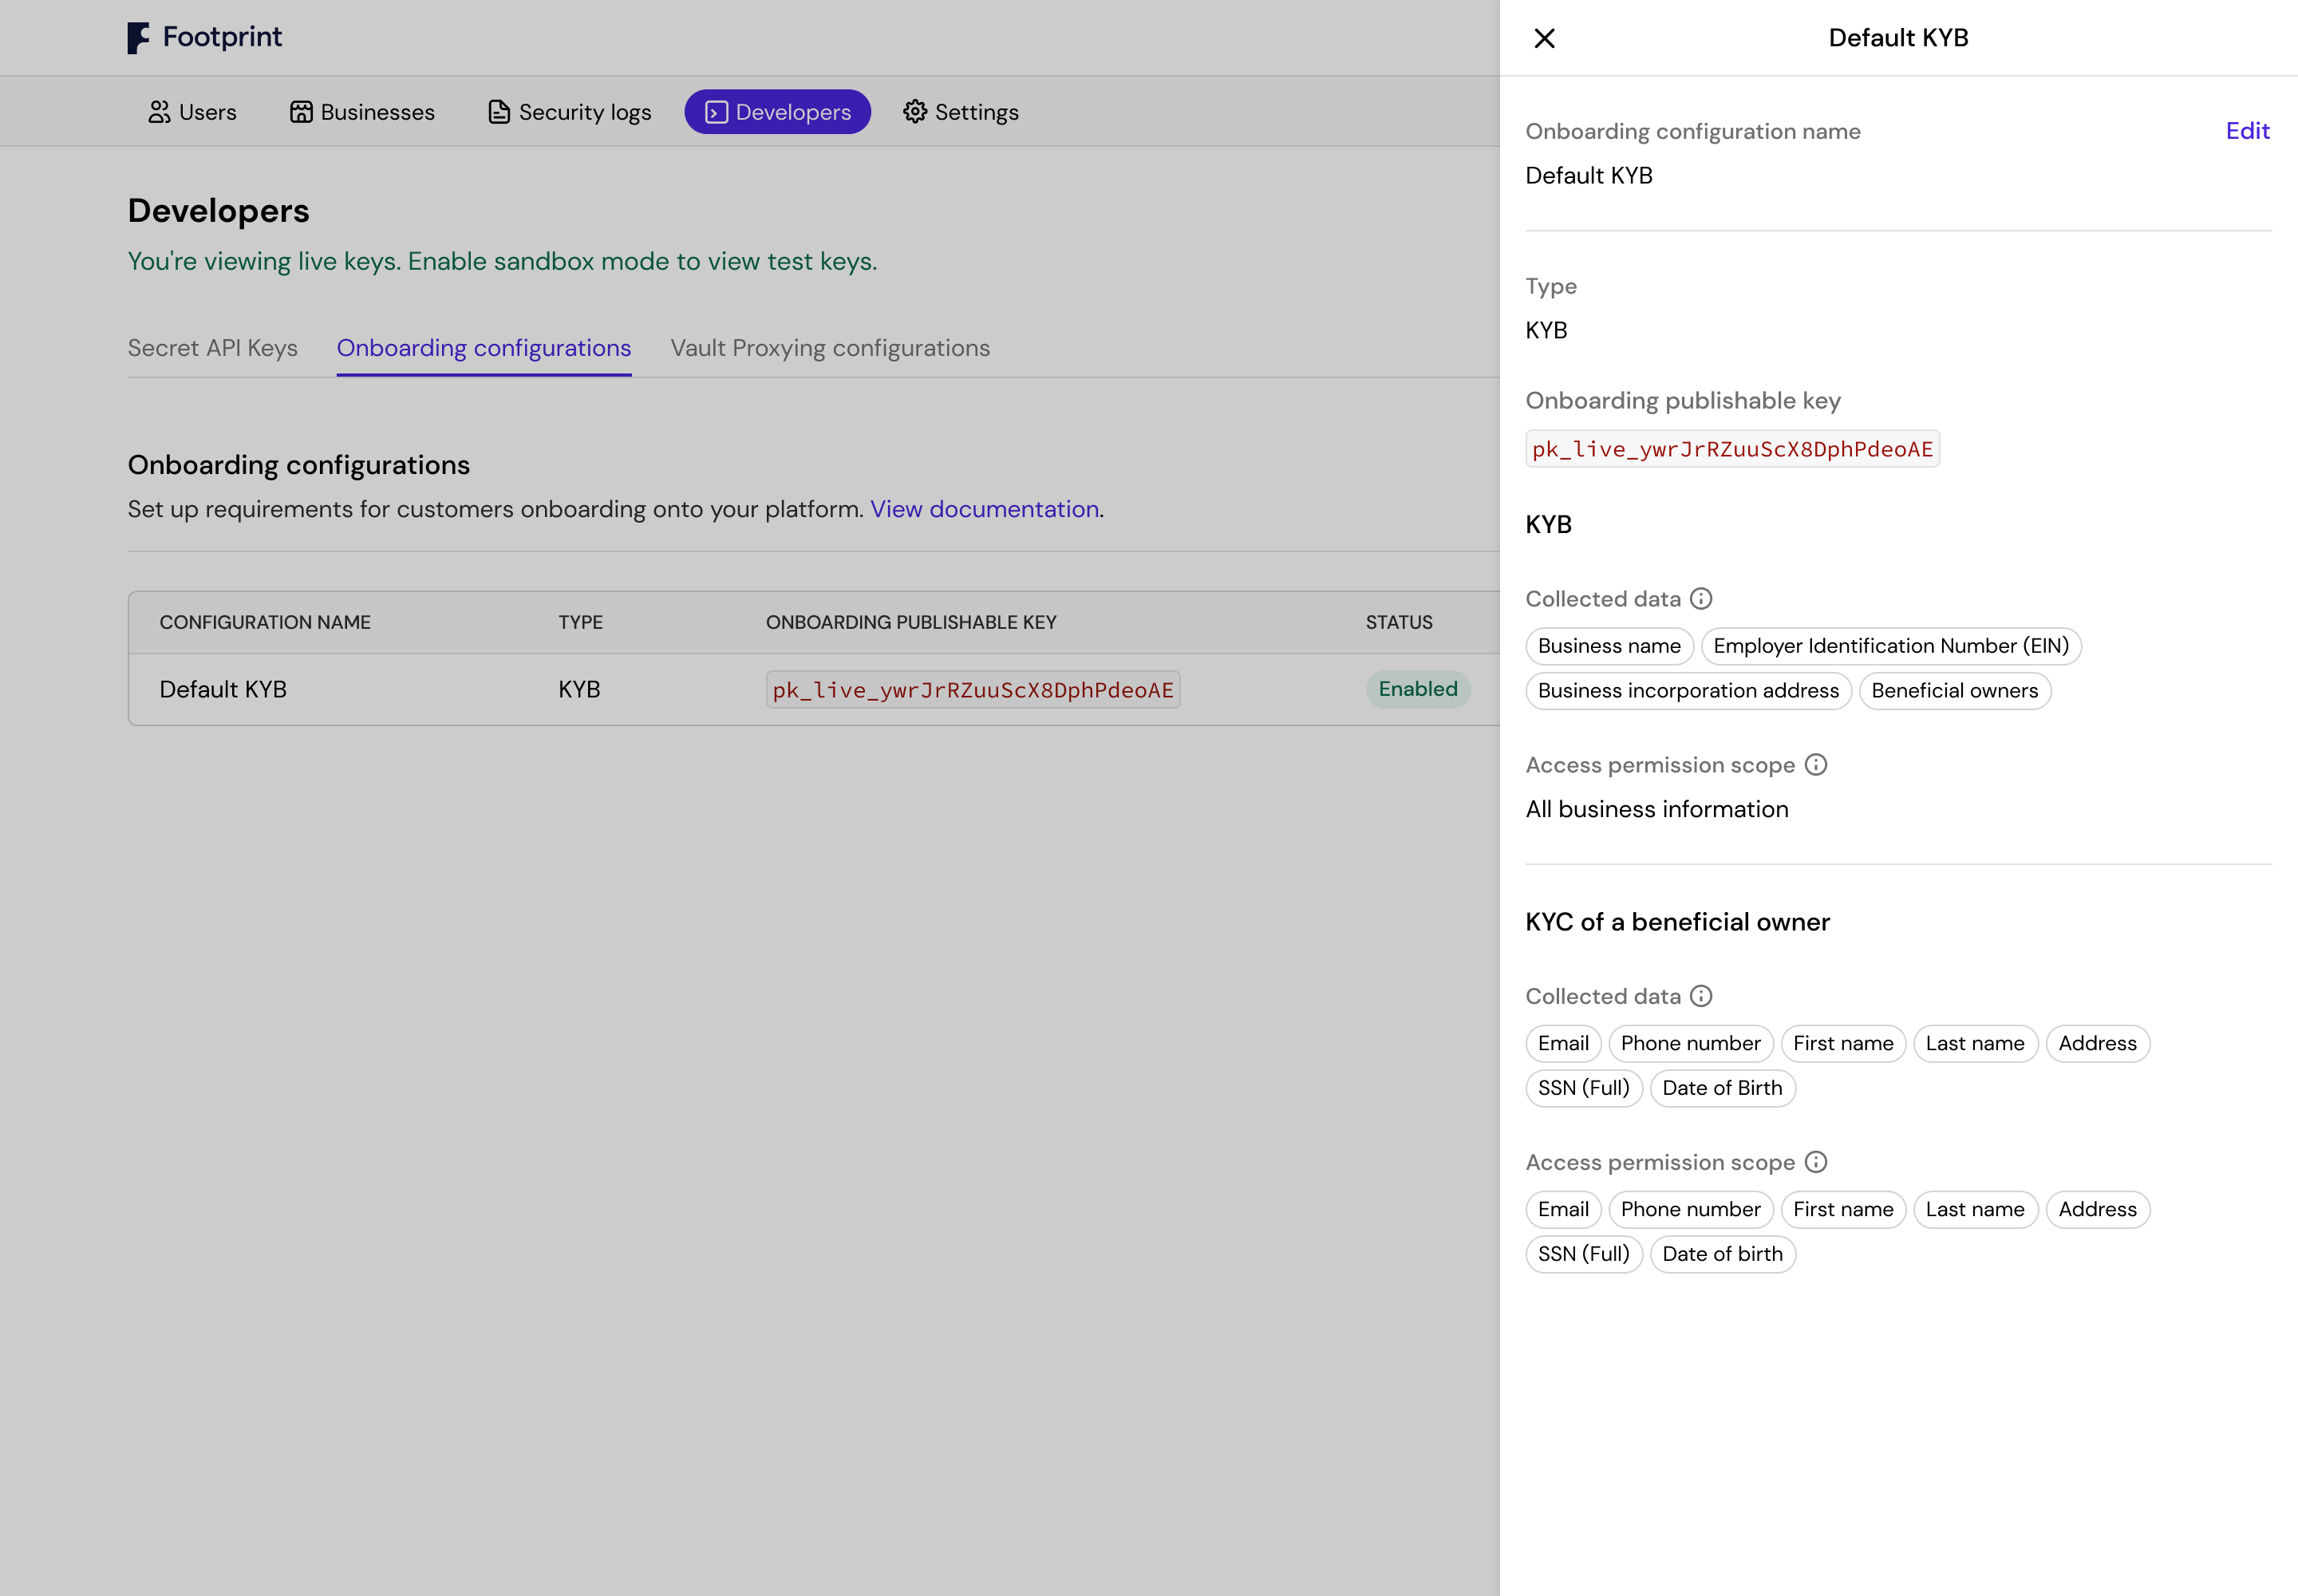Switch to Secret API Keys tab

tap(212, 348)
